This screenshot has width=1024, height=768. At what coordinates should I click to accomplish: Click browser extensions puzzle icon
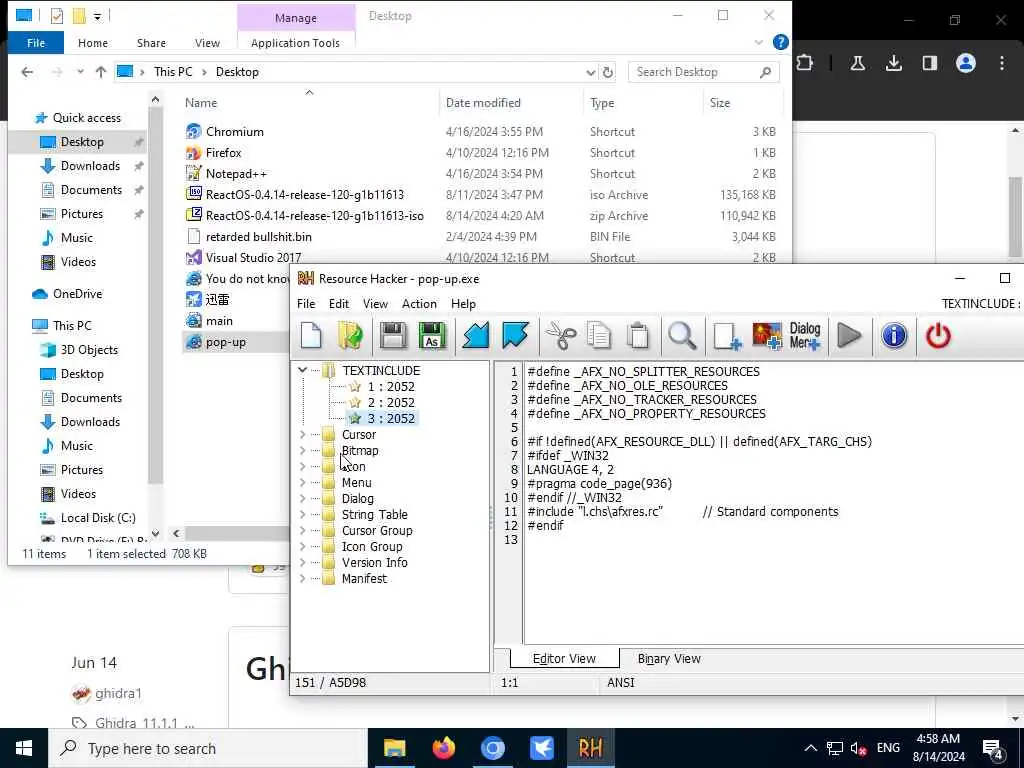click(x=805, y=63)
